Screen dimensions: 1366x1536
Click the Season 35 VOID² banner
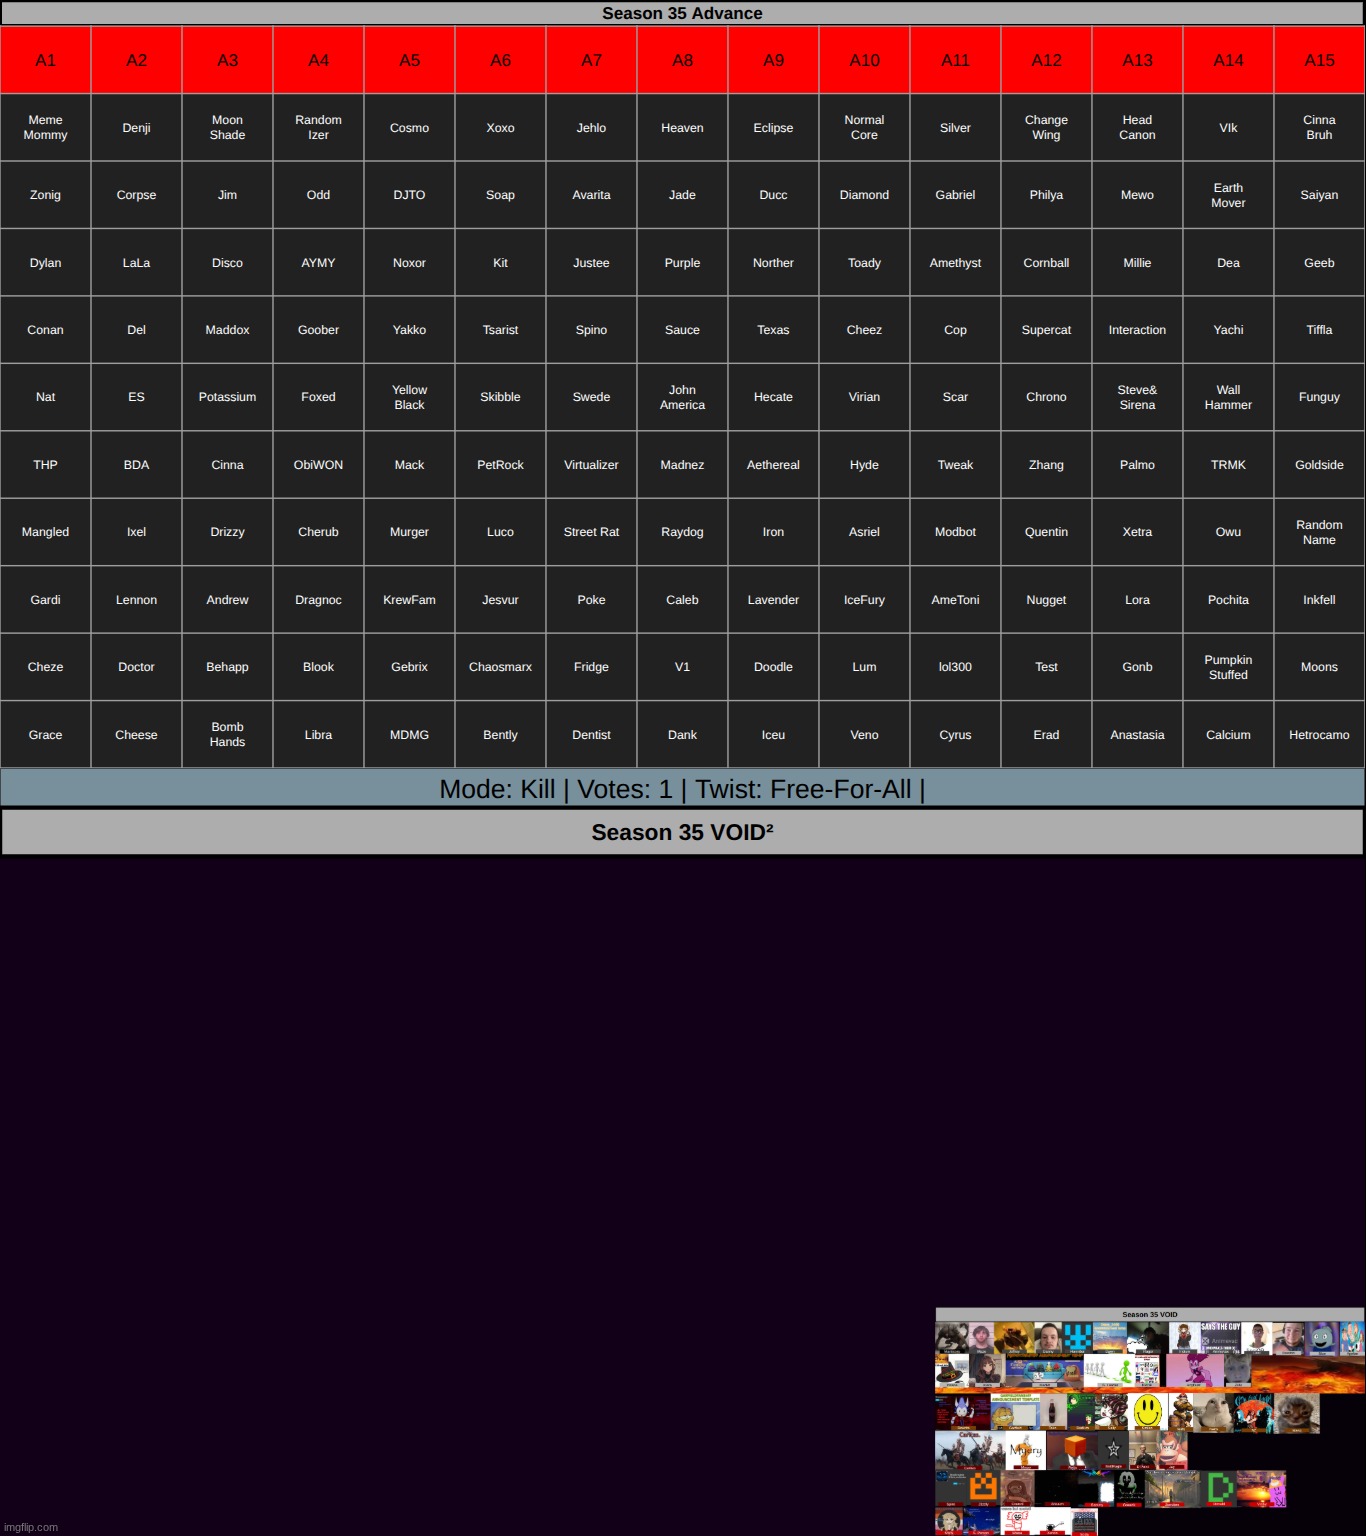(x=682, y=832)
